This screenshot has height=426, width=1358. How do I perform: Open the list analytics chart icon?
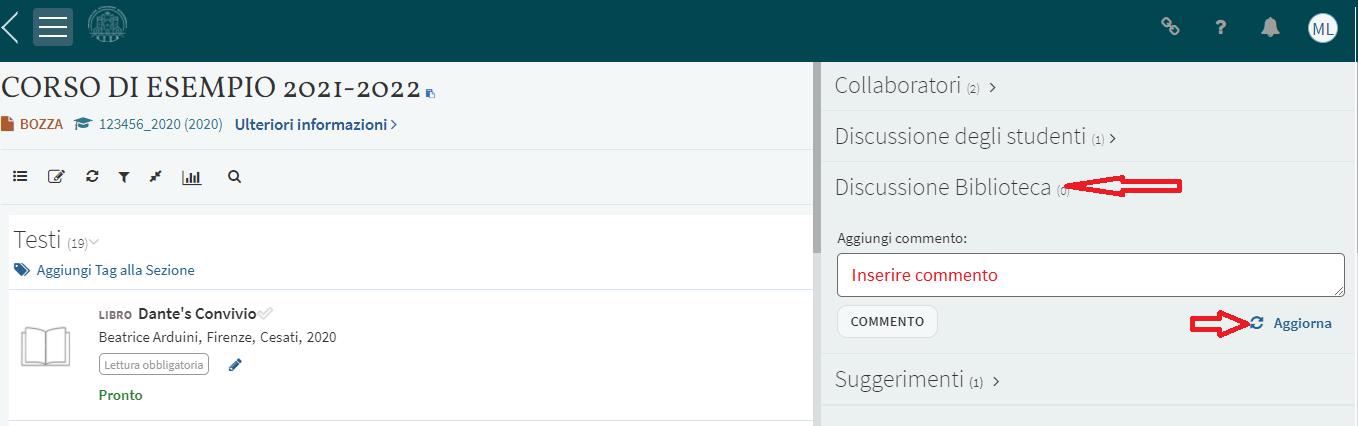(x=191, y=177)
